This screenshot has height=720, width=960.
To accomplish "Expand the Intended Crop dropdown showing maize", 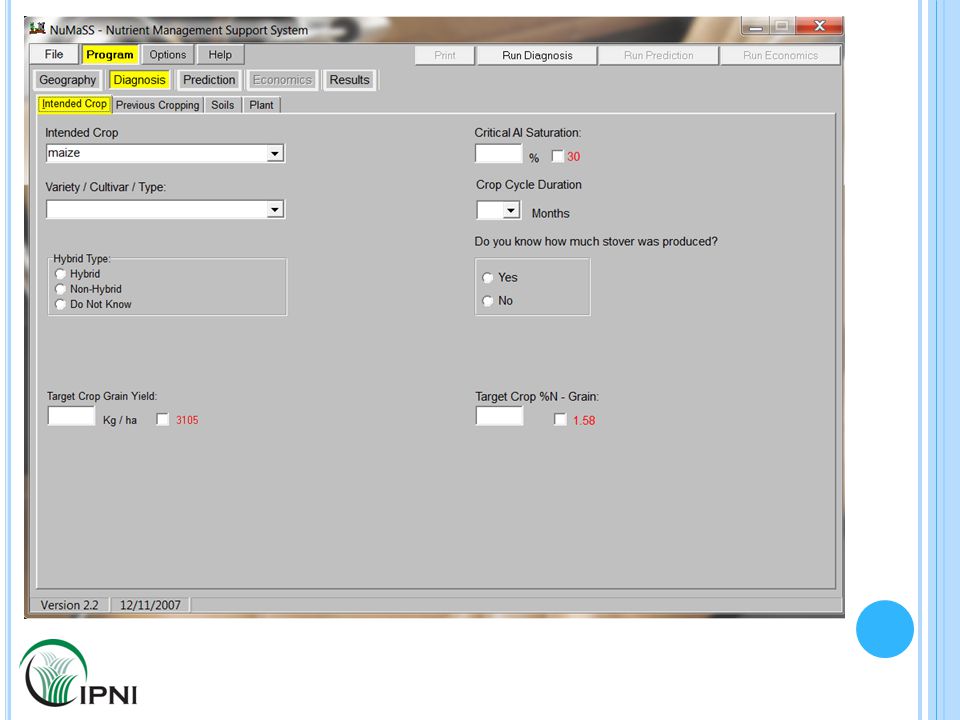I will point(275,153).
